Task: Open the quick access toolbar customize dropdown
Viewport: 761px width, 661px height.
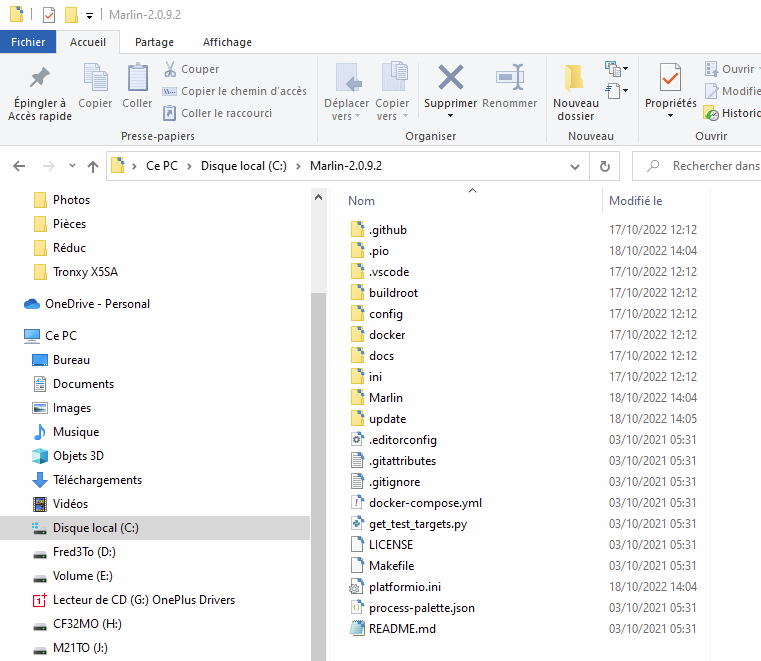Action: (89, 16)
